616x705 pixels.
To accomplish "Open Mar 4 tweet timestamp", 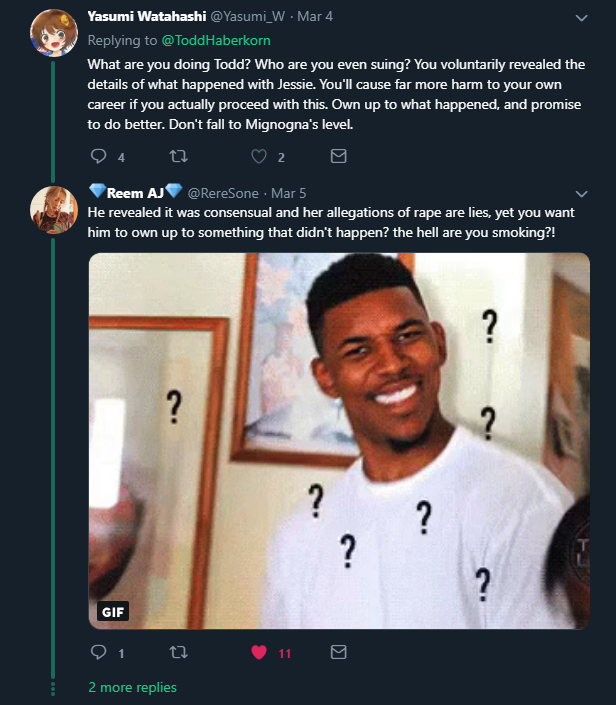I will point(315,17).
